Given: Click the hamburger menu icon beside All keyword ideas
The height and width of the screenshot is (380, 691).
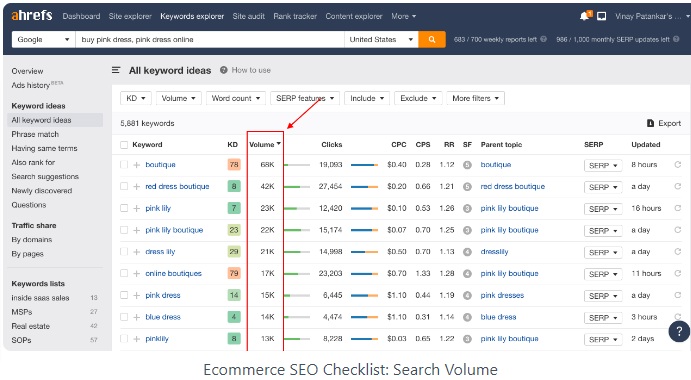Looking at the screenshot, I should tap(116, 70).
